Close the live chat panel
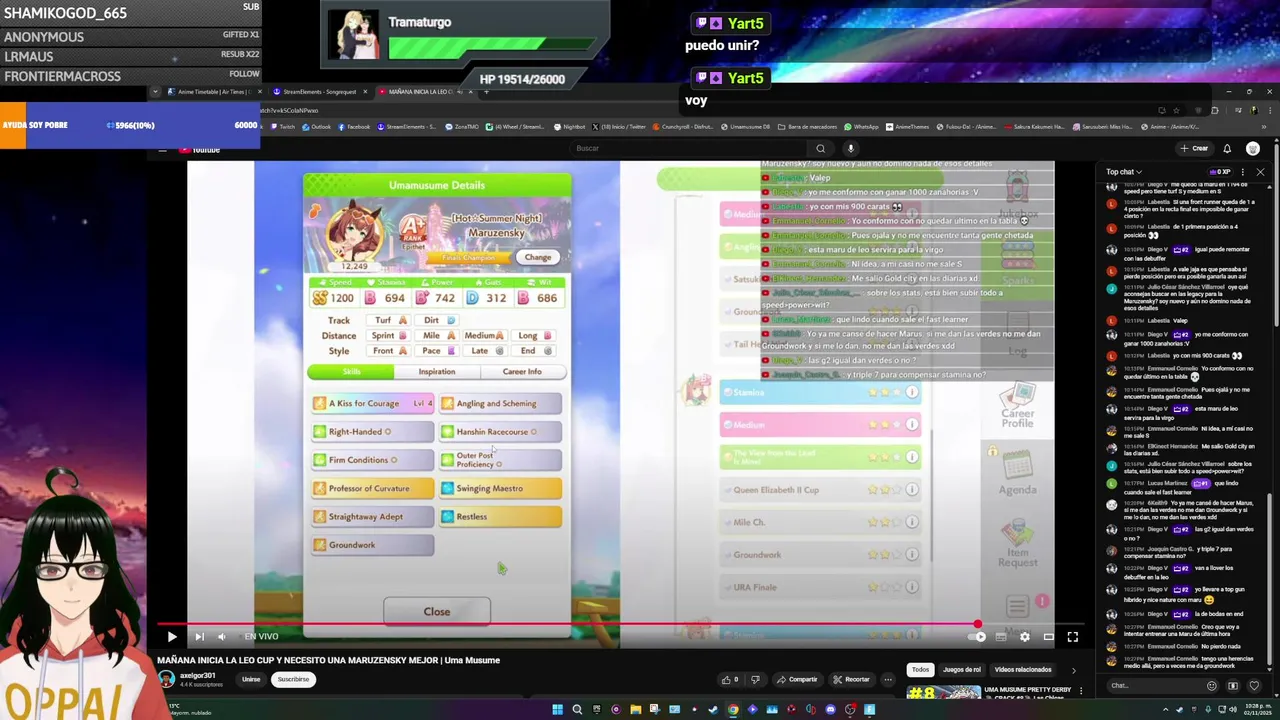Image resolution: width=1280 pixels, height=720 pixels. click(x=1260, y=172)
